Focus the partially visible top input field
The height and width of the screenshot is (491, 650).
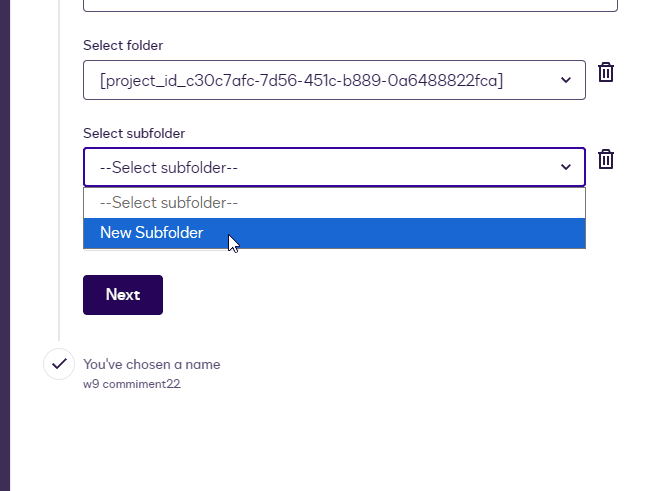click(x=350, y=4)
